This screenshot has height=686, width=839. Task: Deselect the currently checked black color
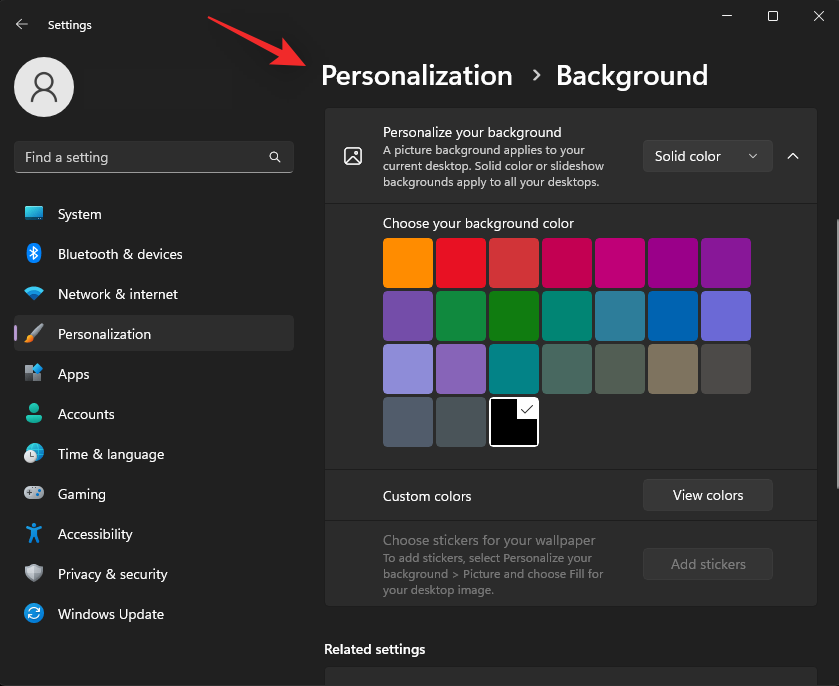(513, 422)
